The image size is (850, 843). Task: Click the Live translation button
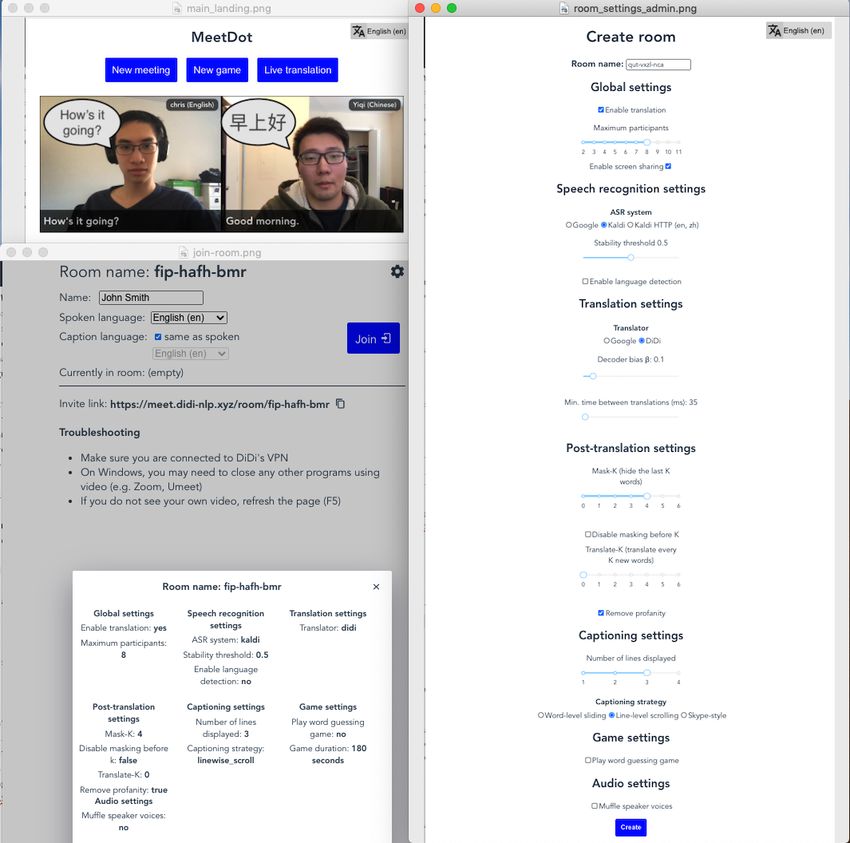298,70
